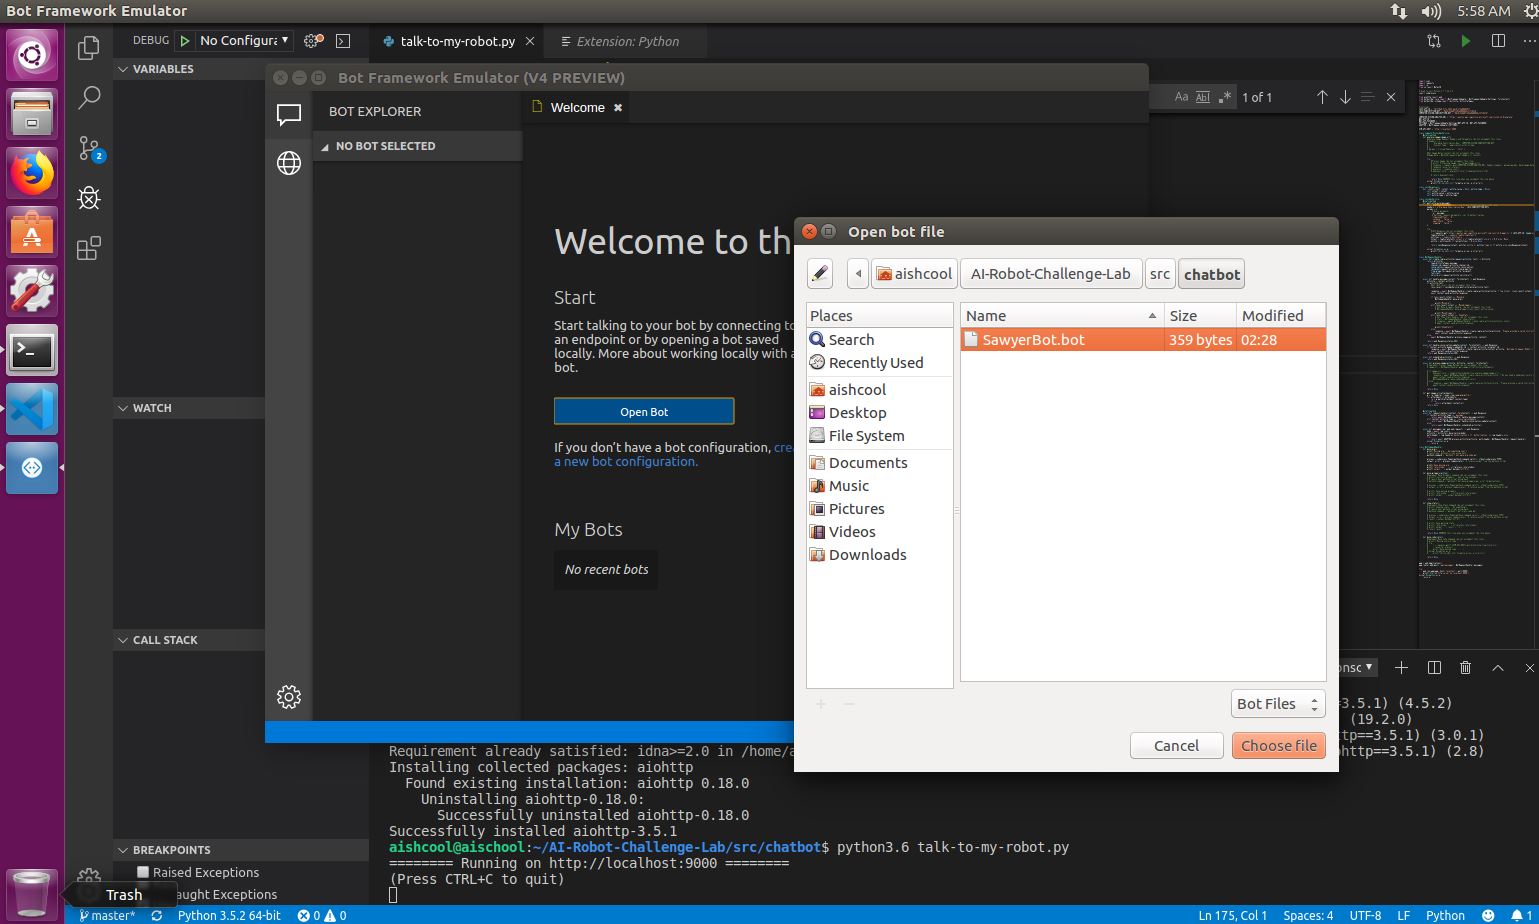Viewport: 1539px width, 924px height.
Task: Switch to talk-to-my-robot.py editor tab
Action: pos(458,41)
